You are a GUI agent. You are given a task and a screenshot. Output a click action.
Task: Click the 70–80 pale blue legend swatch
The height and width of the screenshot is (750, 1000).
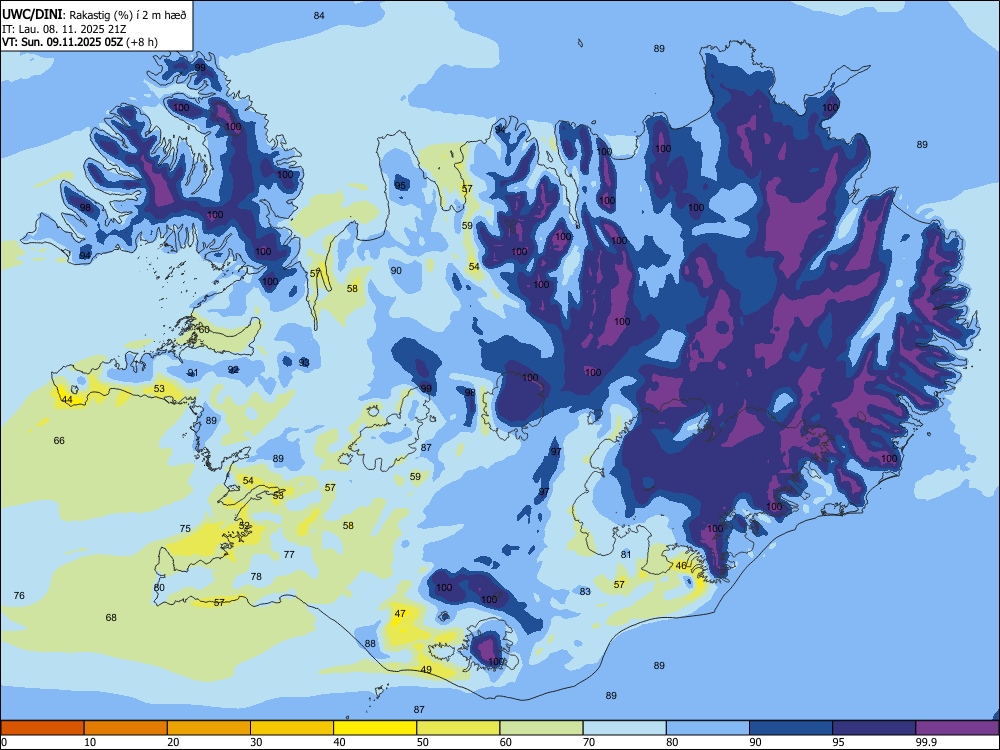pos(625,728)
